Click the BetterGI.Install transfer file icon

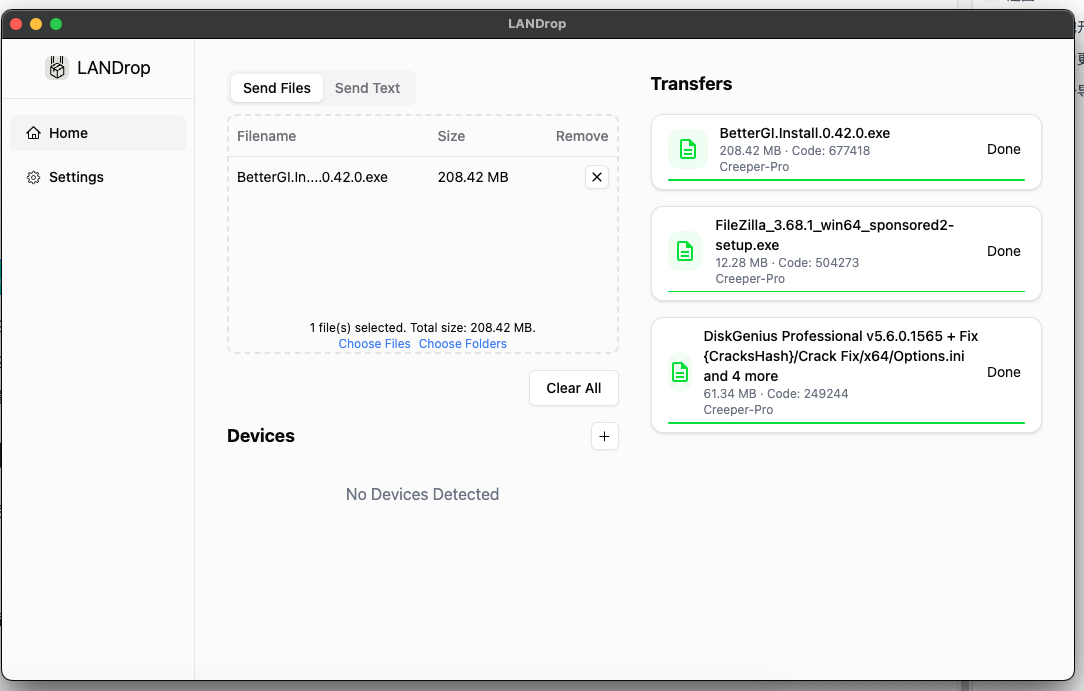687,149
